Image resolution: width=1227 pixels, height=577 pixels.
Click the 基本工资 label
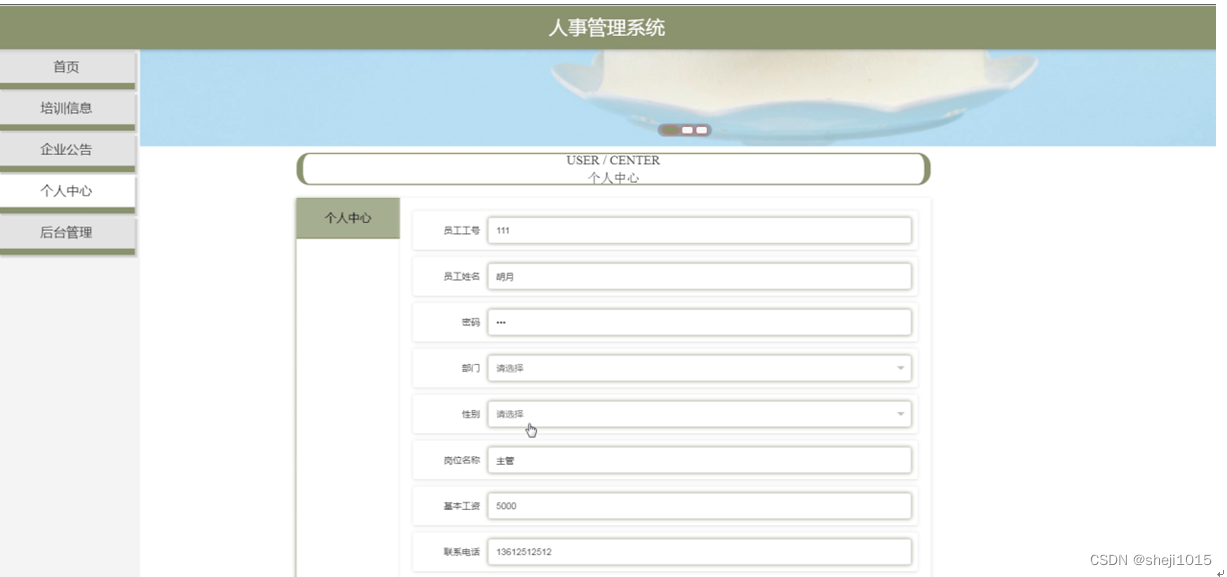click(x=462, y=506)
